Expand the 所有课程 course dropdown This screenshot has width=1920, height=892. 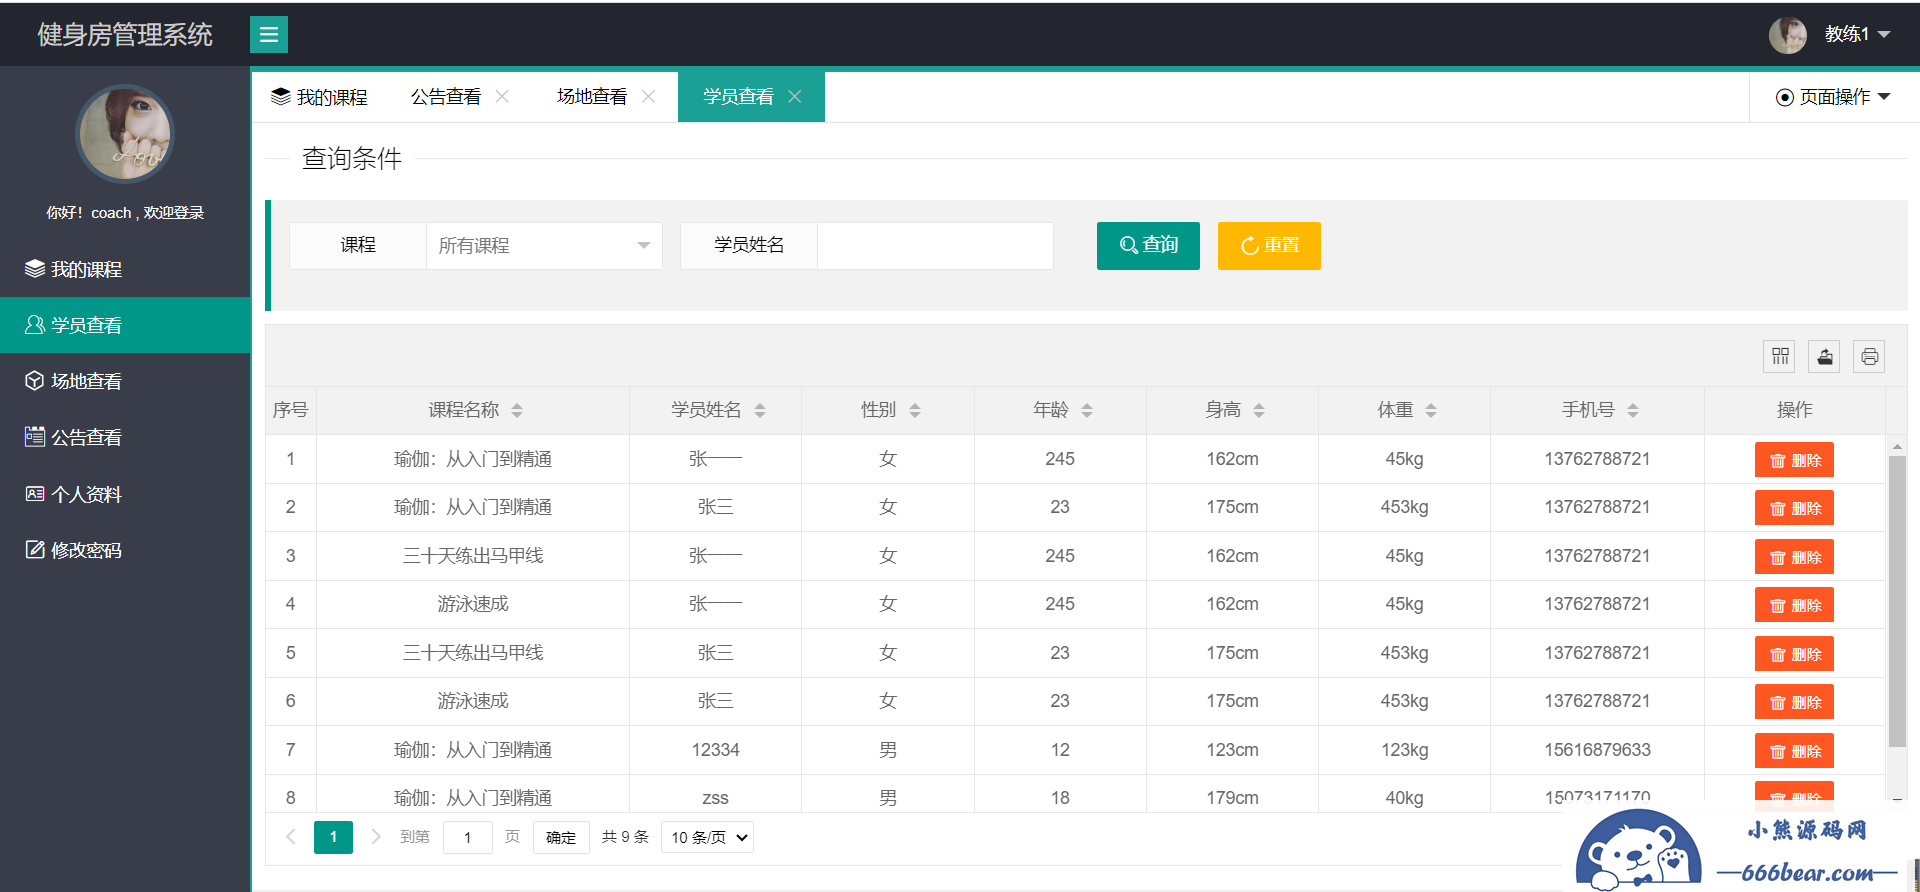click(x=544, y=246)
